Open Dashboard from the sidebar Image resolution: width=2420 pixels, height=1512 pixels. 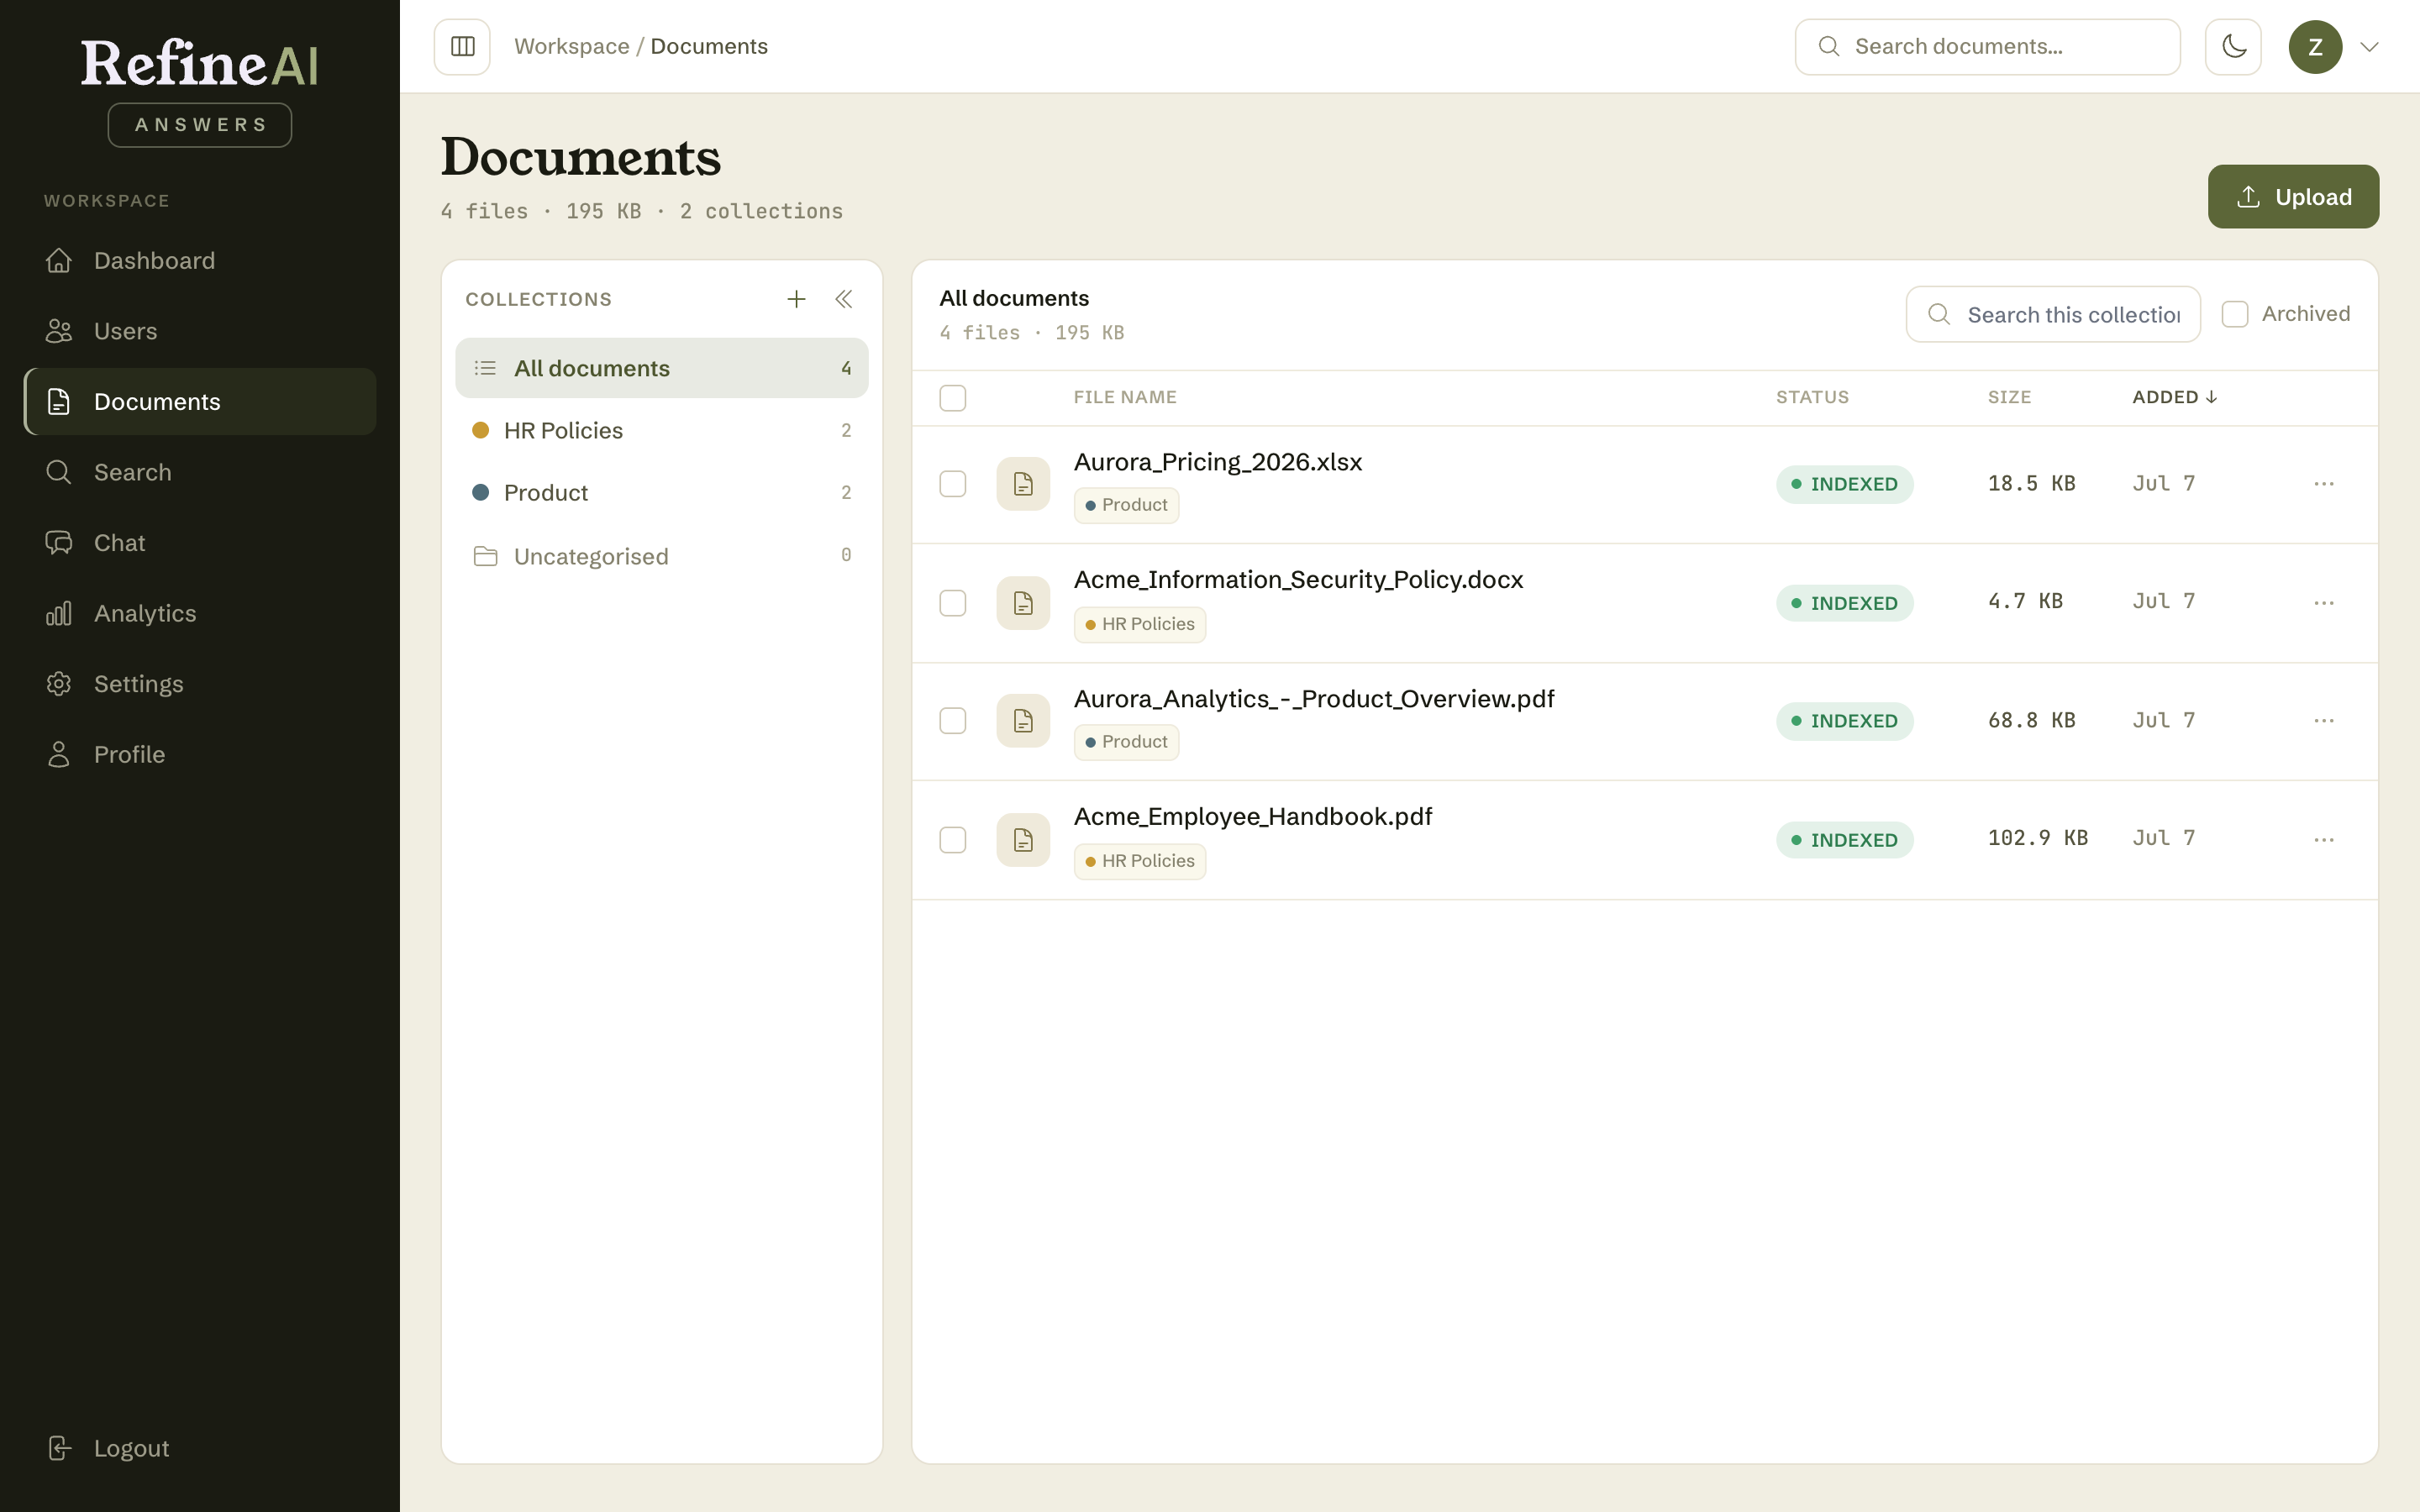pyautogui.click(x=200, y=261)
